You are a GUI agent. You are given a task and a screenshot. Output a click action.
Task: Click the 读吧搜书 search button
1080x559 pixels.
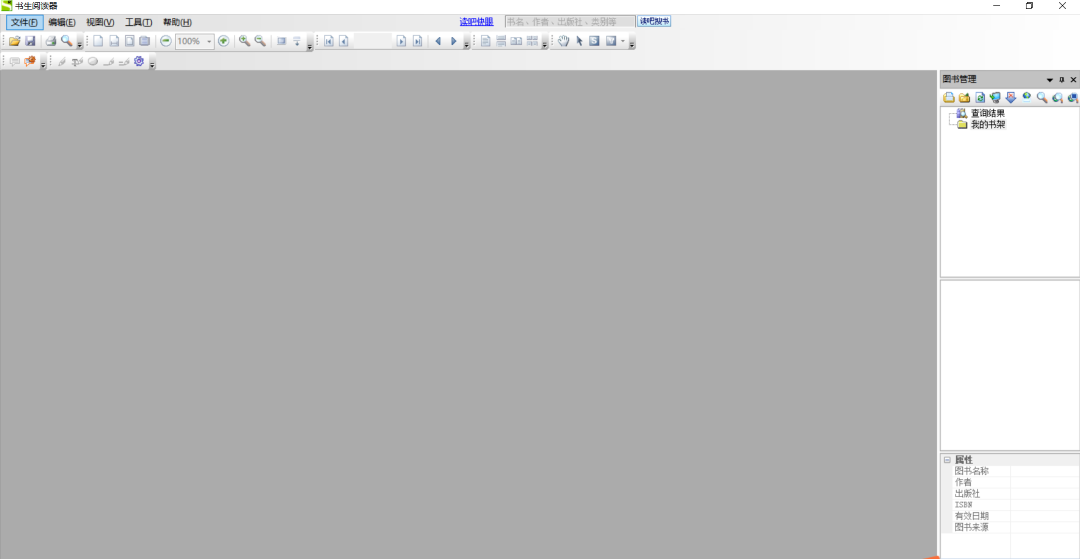tap(654, 21)
